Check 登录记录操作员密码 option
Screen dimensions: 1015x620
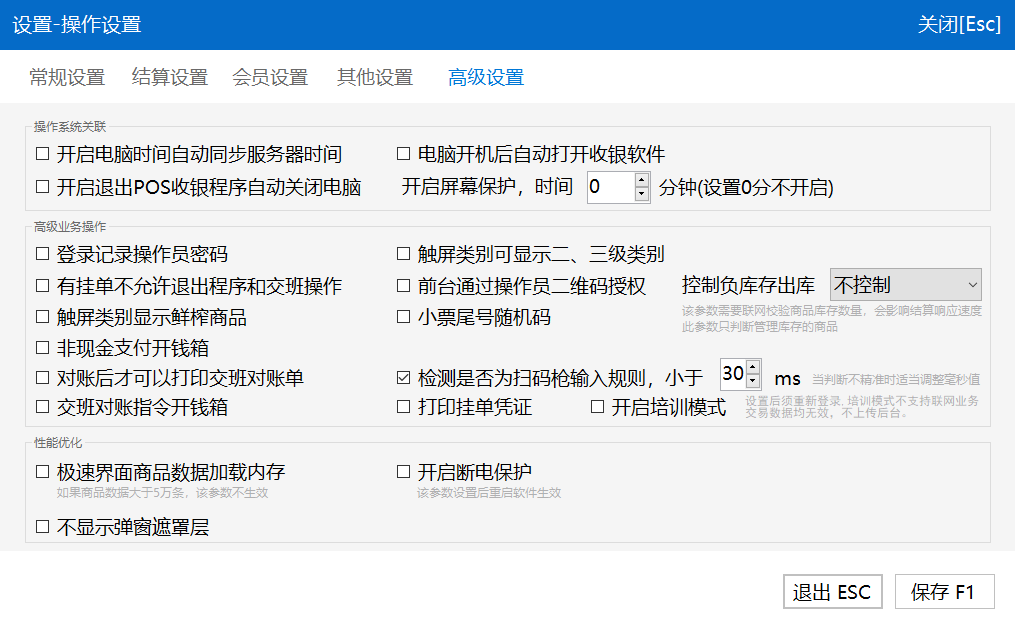point(43,254)
